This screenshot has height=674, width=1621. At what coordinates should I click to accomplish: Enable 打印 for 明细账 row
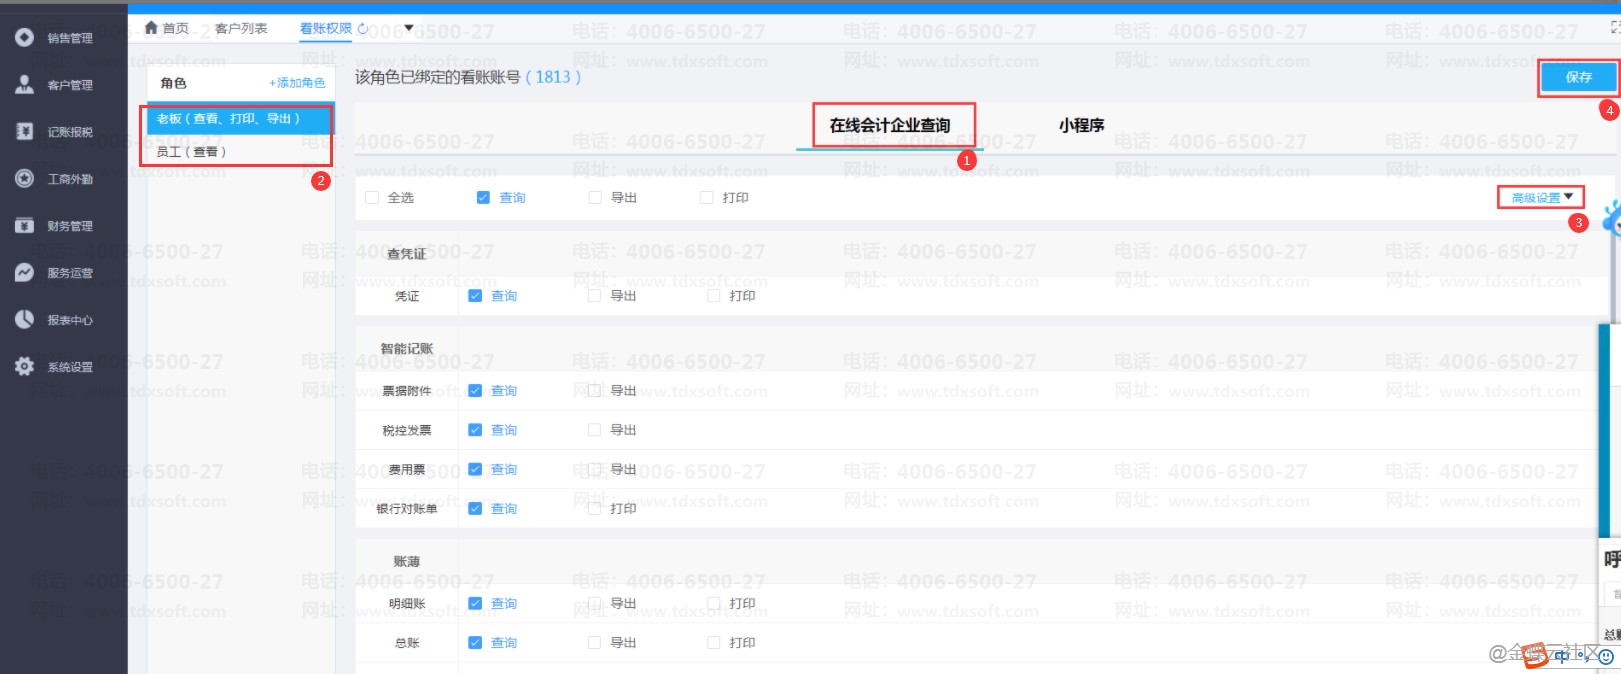(713, 603)
